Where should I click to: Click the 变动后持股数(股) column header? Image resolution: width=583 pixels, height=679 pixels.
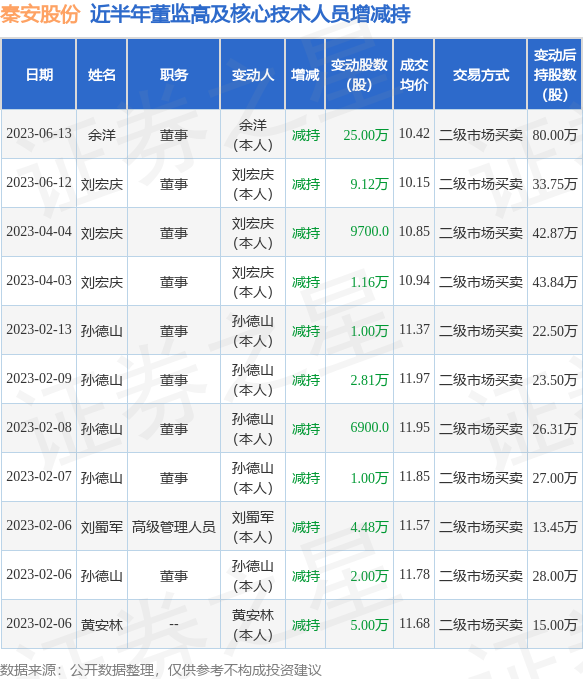(x=554, y=74)
